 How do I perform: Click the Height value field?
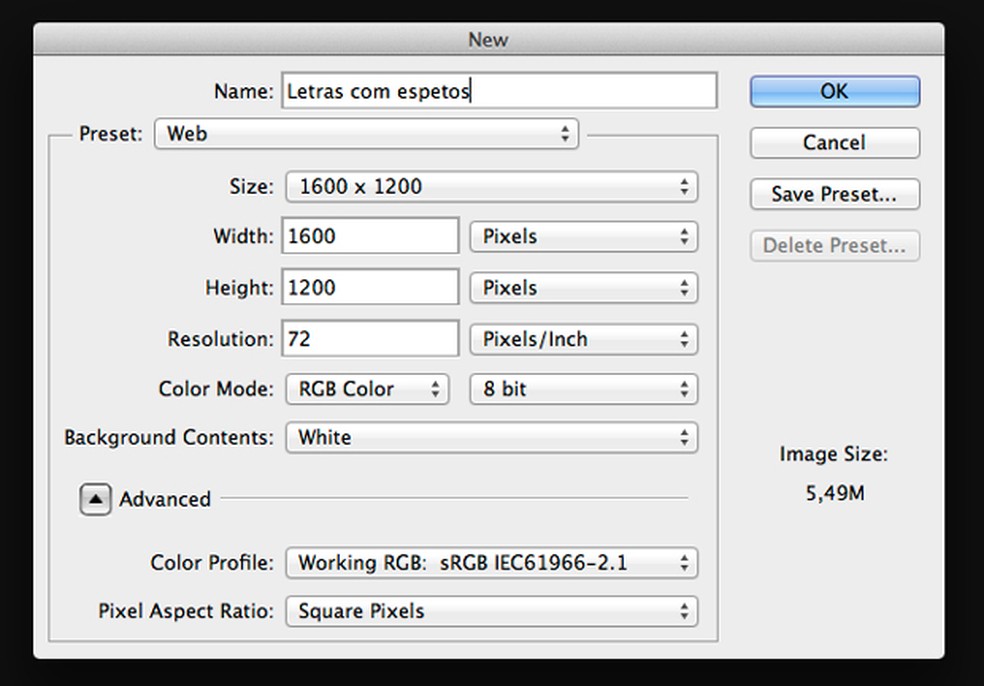point(370,288)
